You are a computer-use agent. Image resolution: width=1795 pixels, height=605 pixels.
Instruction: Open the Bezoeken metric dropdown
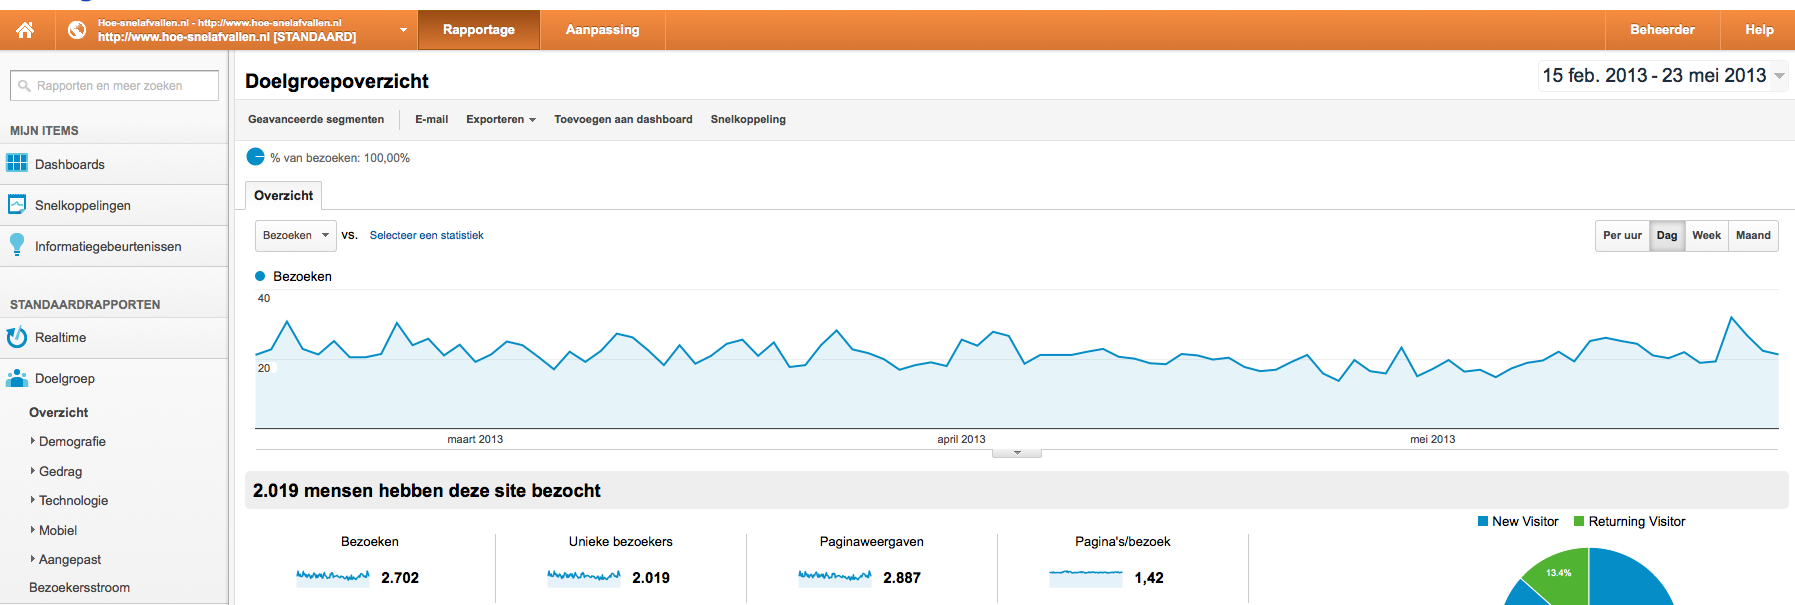[295, 235]
